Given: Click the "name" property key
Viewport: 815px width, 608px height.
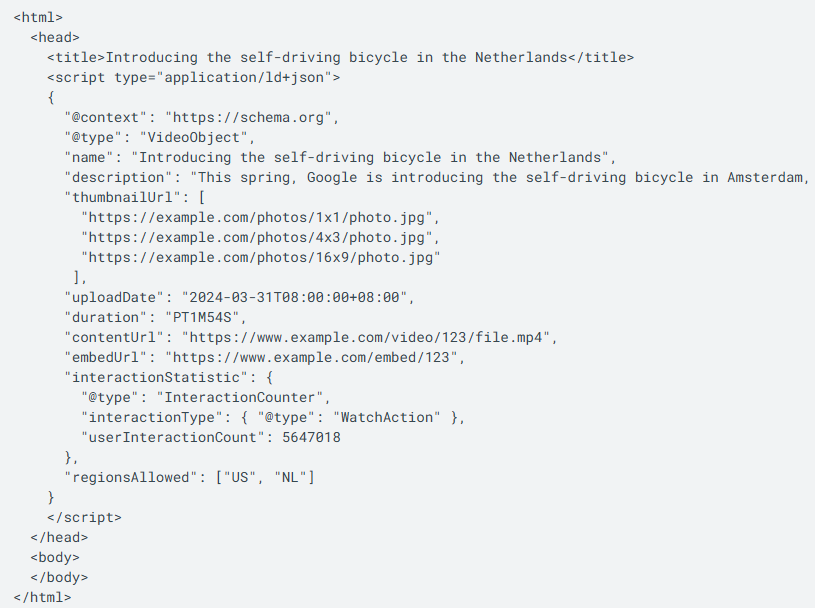Looking at the screenshot, I should [x=90, y=157].
